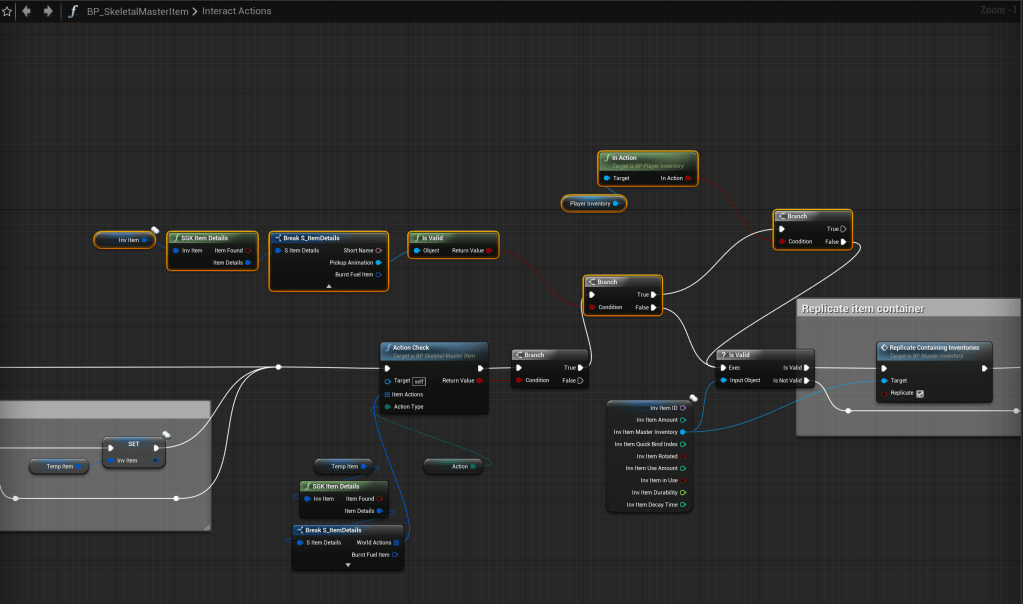Click the Short Name output pin

tap(378, 250)
